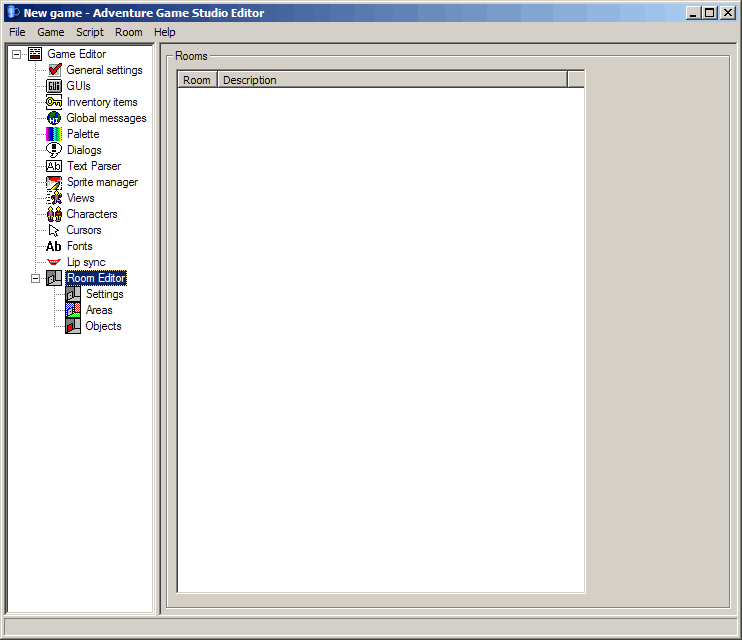Select the Characters label in tree
The image size is (742, 640).
click(92, 214)
